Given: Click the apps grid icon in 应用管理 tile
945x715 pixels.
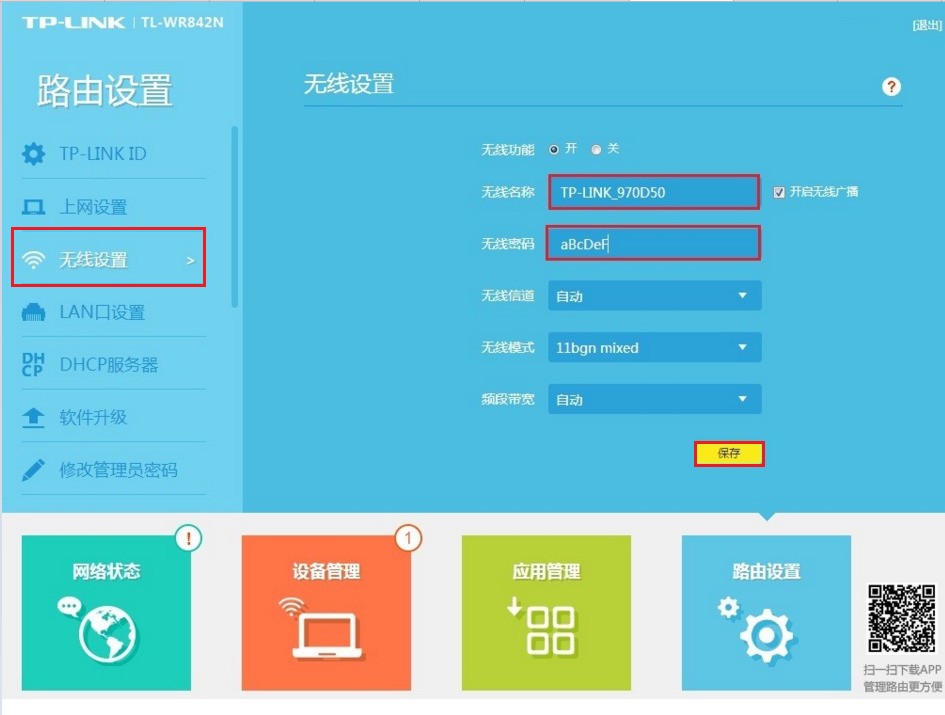Looking at the screenshot, I should click(x=550, y=631).
